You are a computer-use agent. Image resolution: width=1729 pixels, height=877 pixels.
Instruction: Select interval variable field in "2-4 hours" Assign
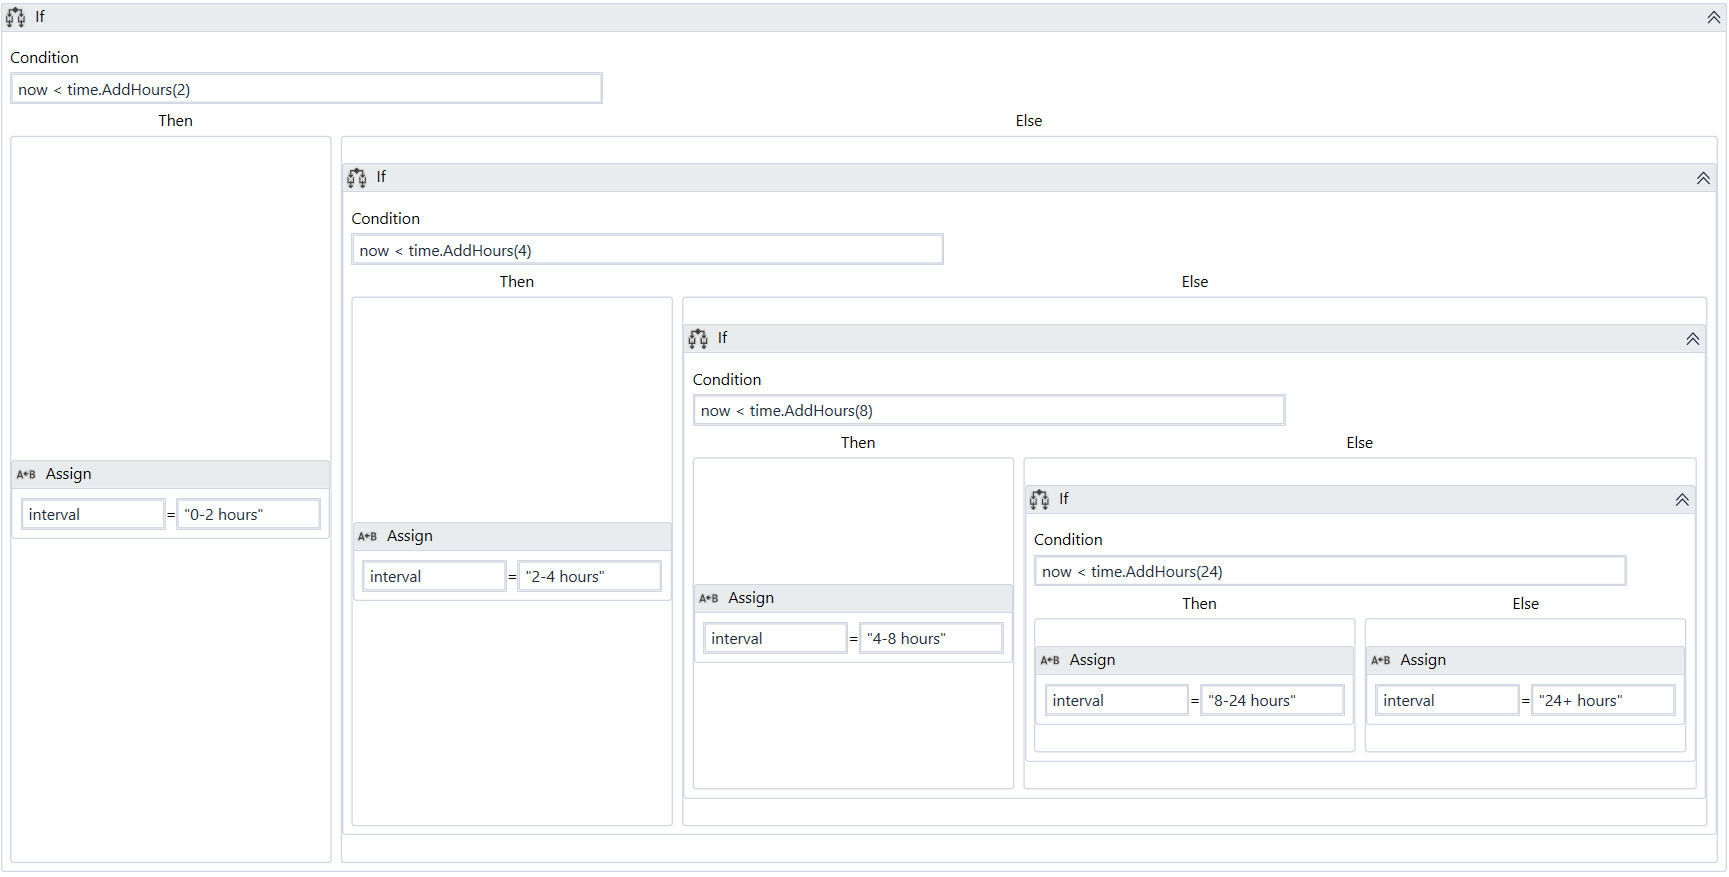434,577
